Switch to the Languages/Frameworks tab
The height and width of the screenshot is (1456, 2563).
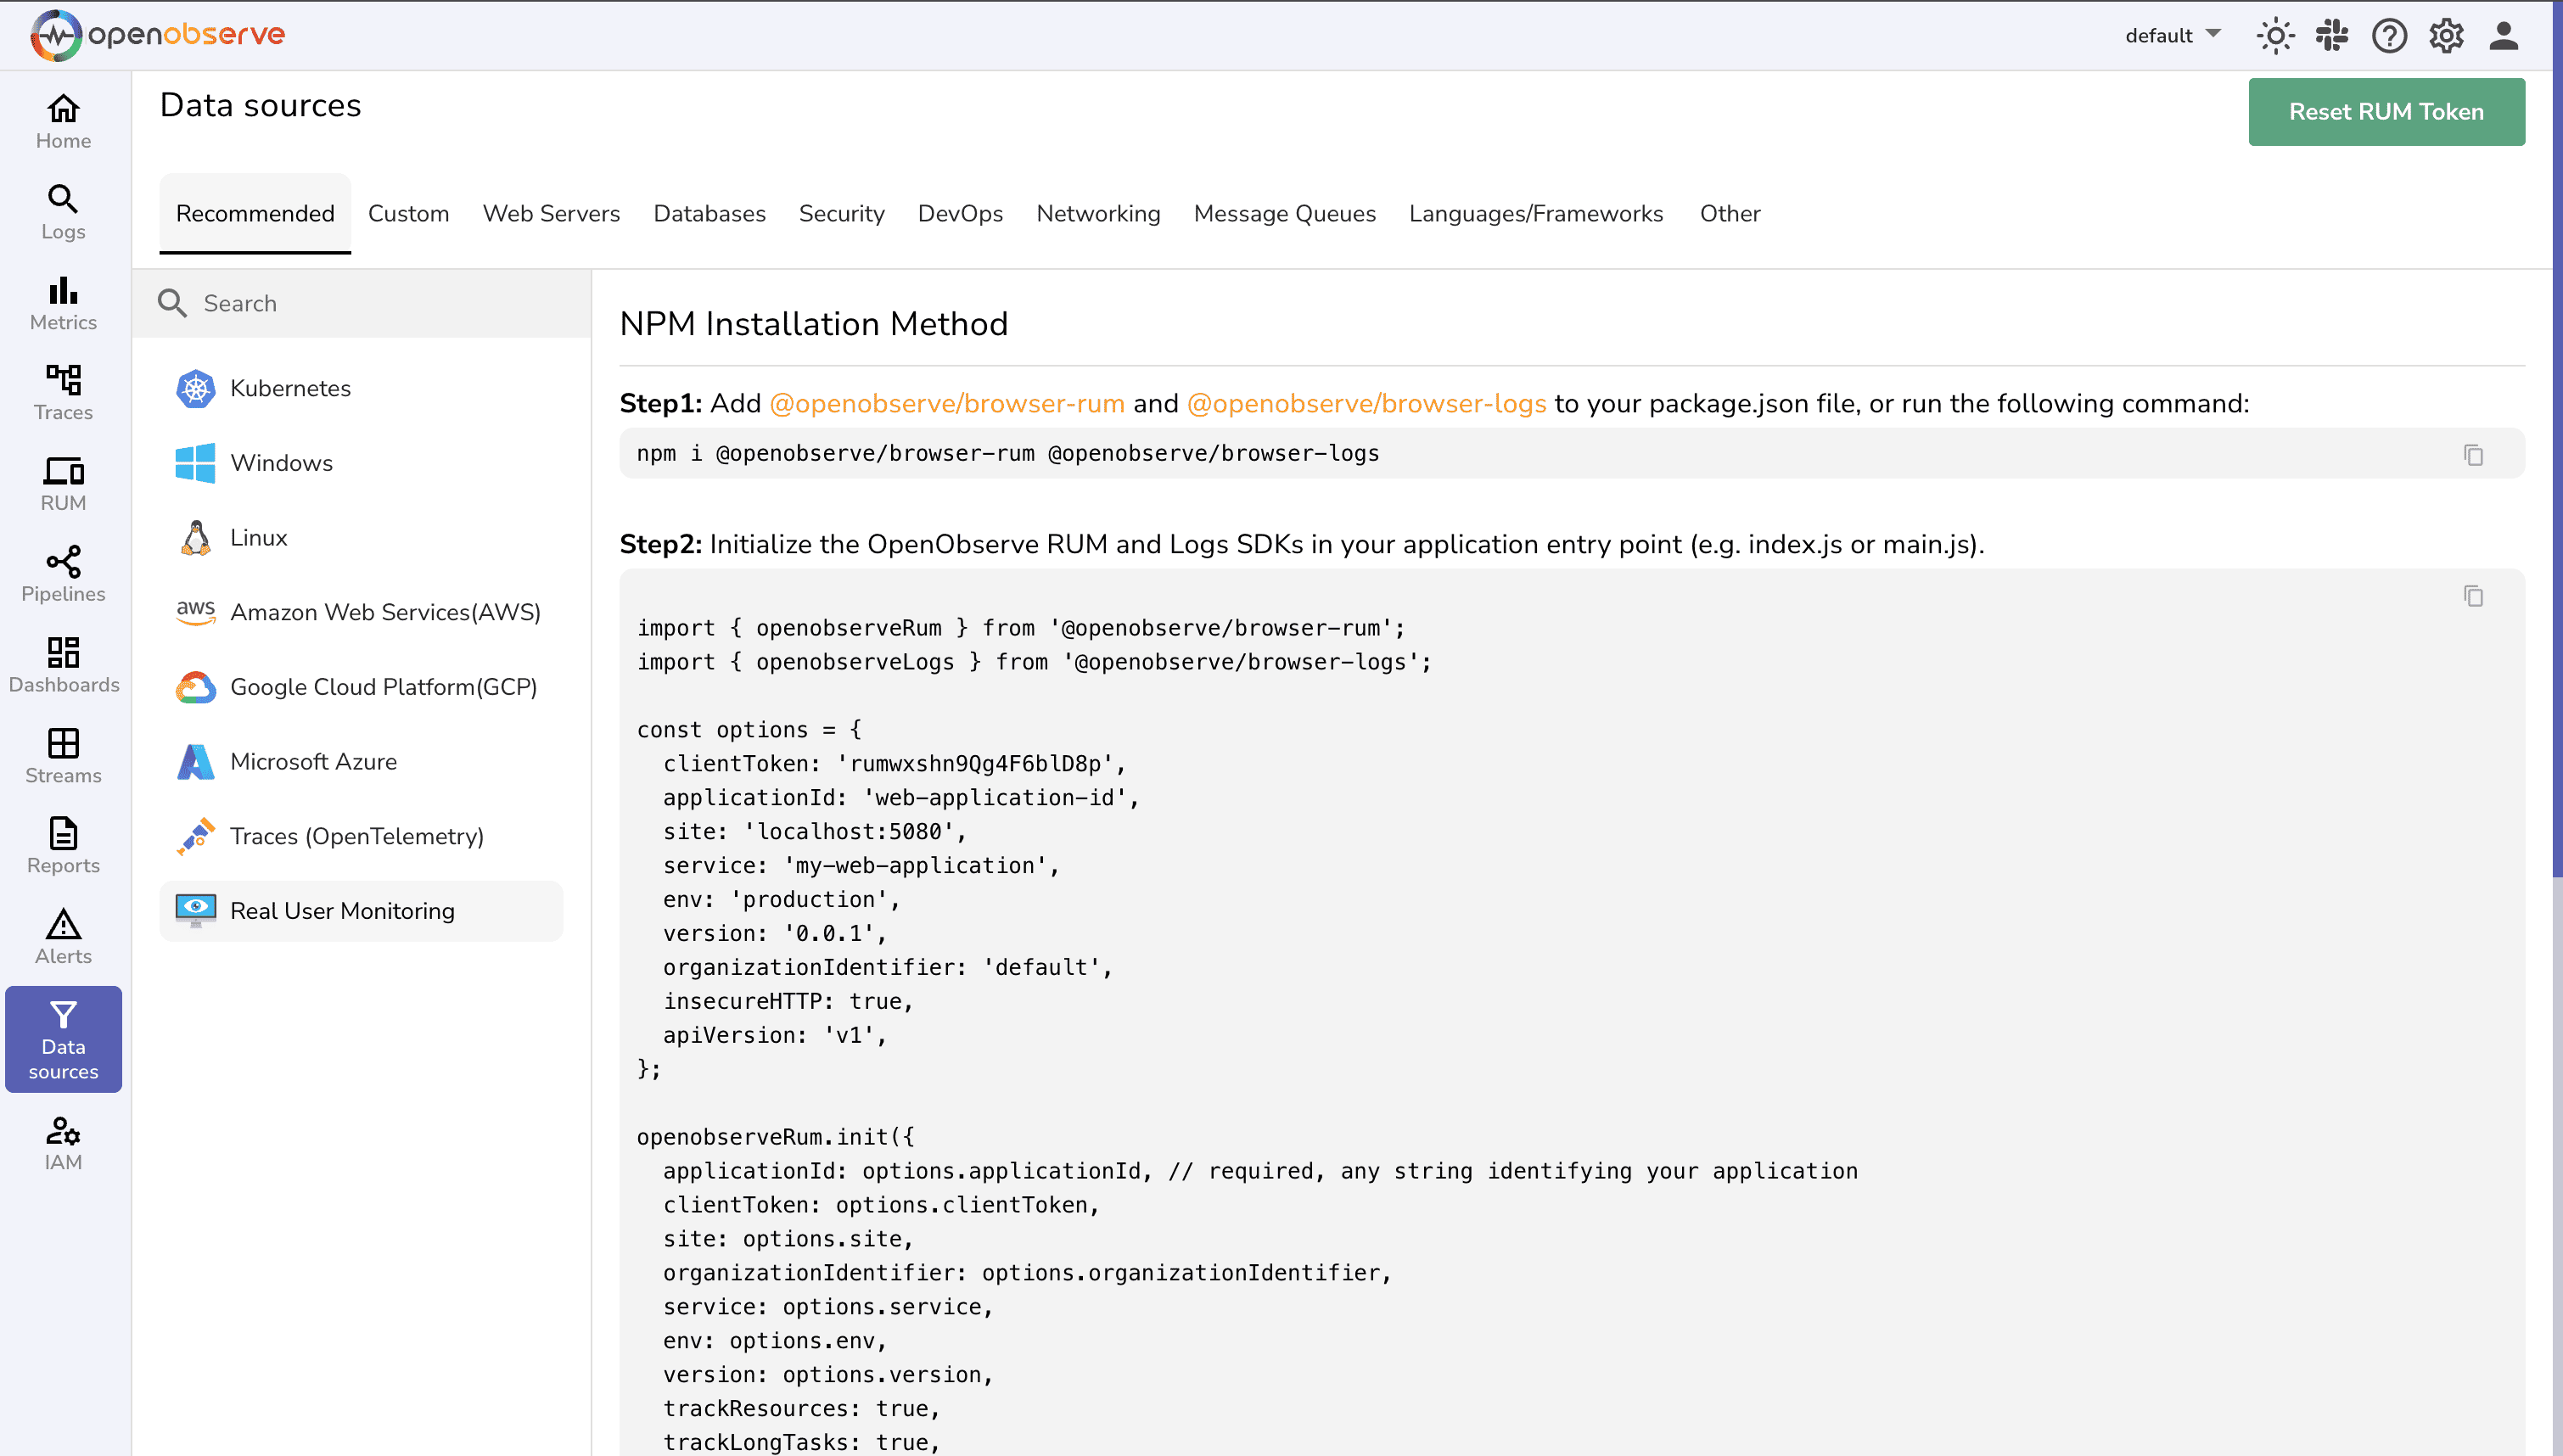(1535, 213)
